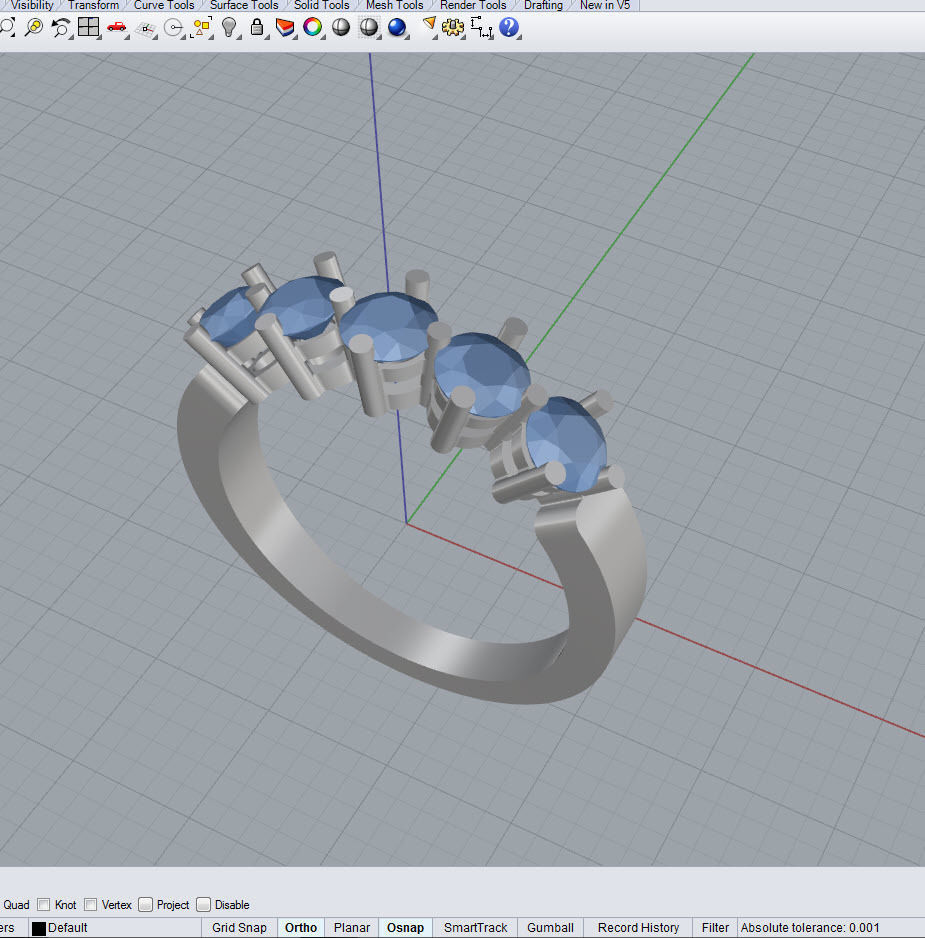Toggle Osnap in status bar

pyautogui.click(x=406, y=927)
